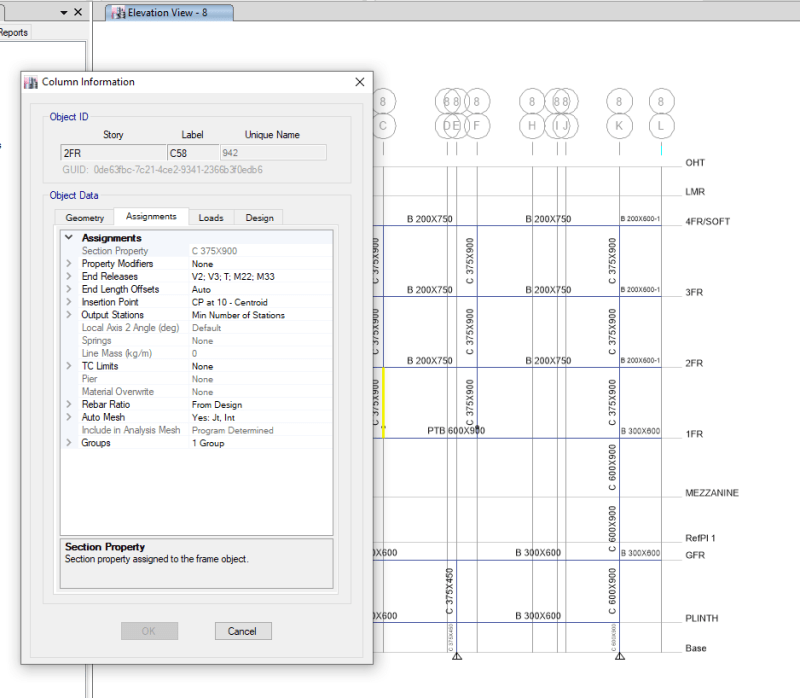This screenshot has width=800, height=698.
Task: Click grid bubble H in elevation view
Action: tap(532, 126)
